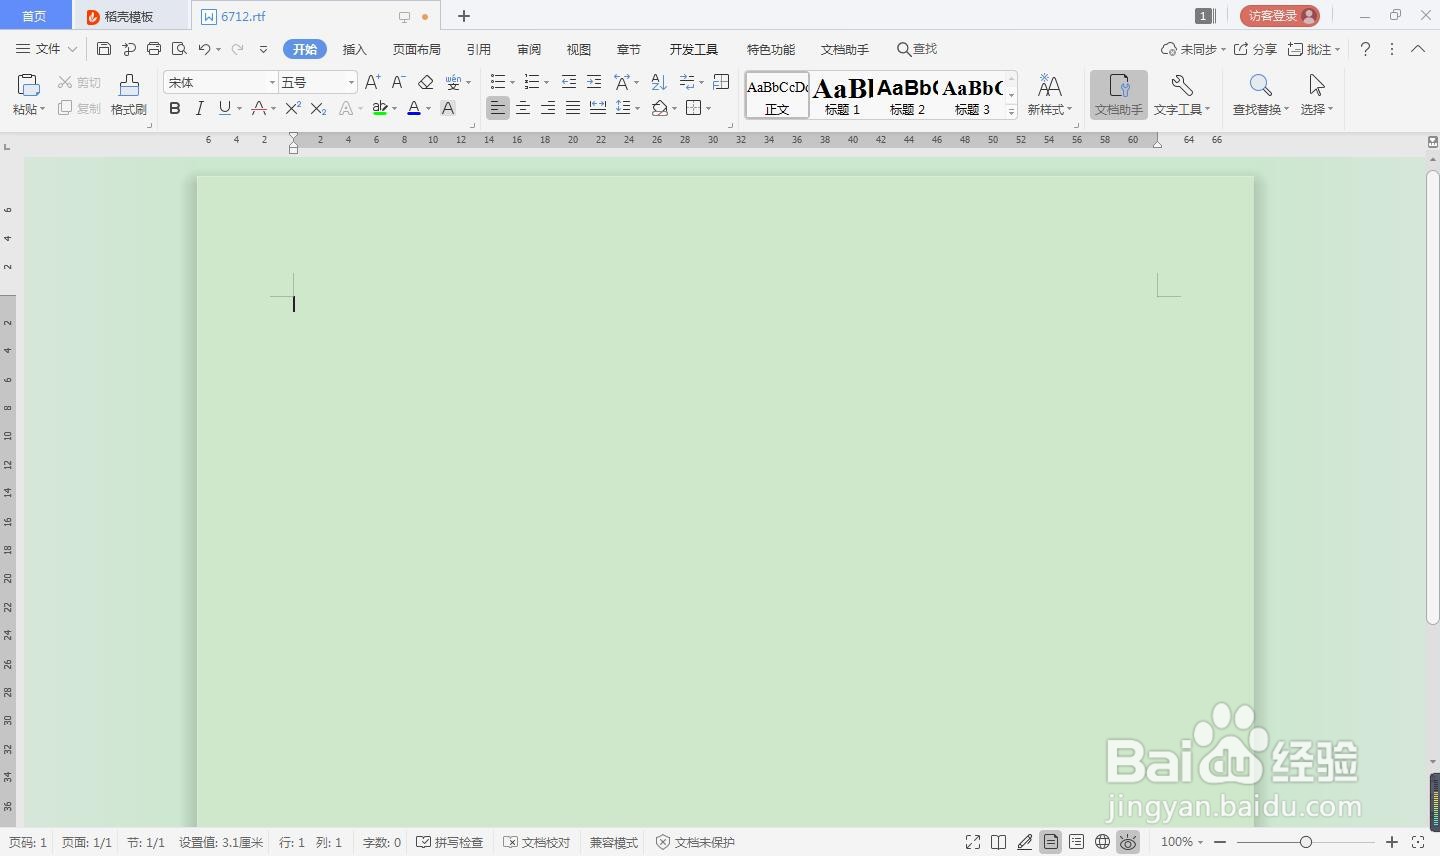Increase font size with A+ icon
The width and height of the screenshot is (1440, 856).
[372, 82]
